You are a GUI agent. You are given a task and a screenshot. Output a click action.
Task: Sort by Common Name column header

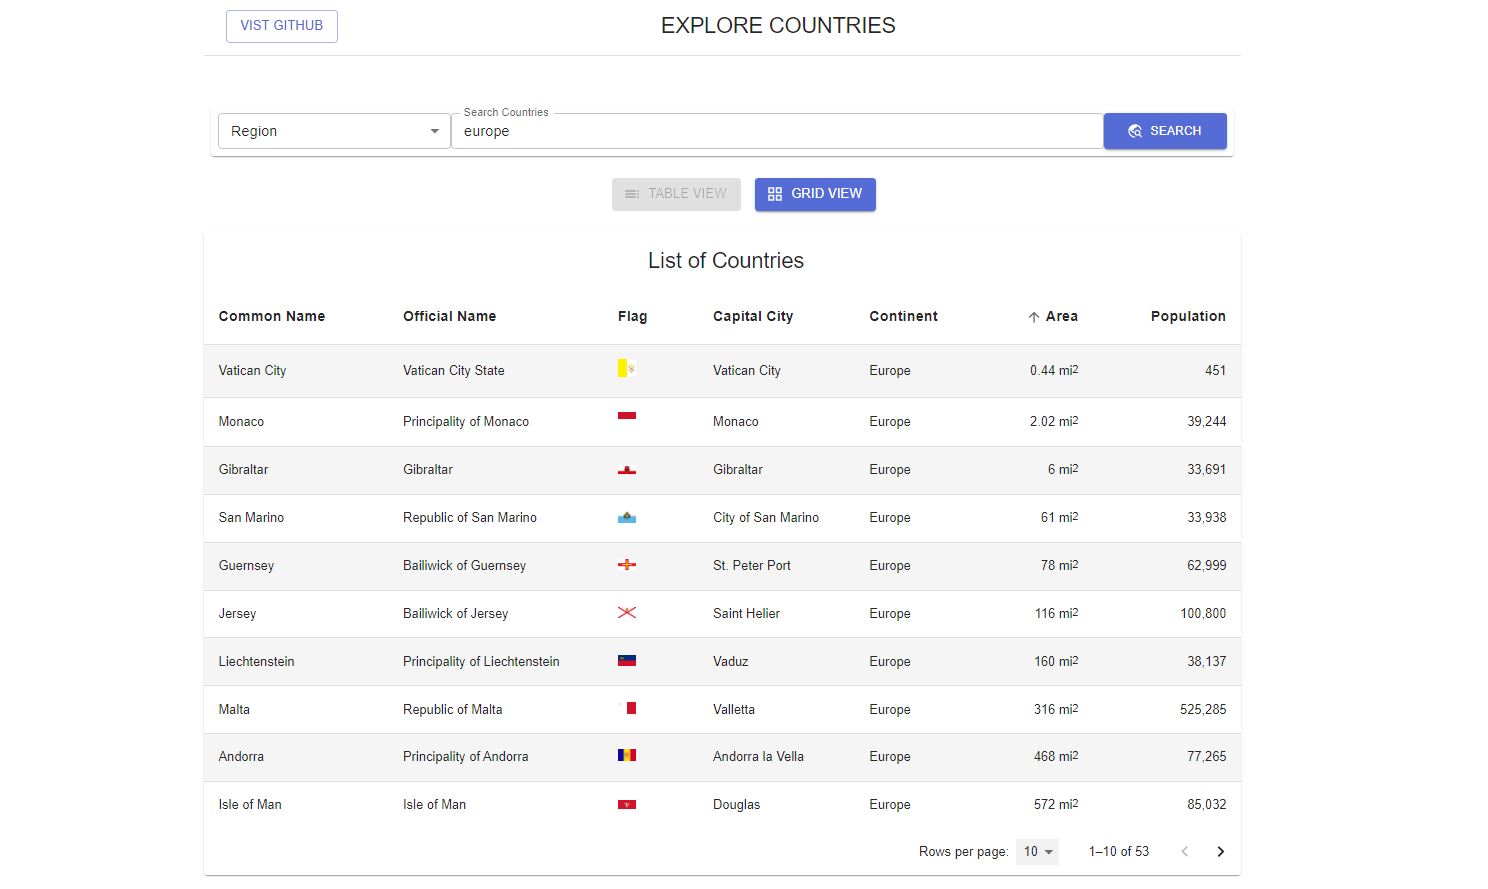point(272,316)
